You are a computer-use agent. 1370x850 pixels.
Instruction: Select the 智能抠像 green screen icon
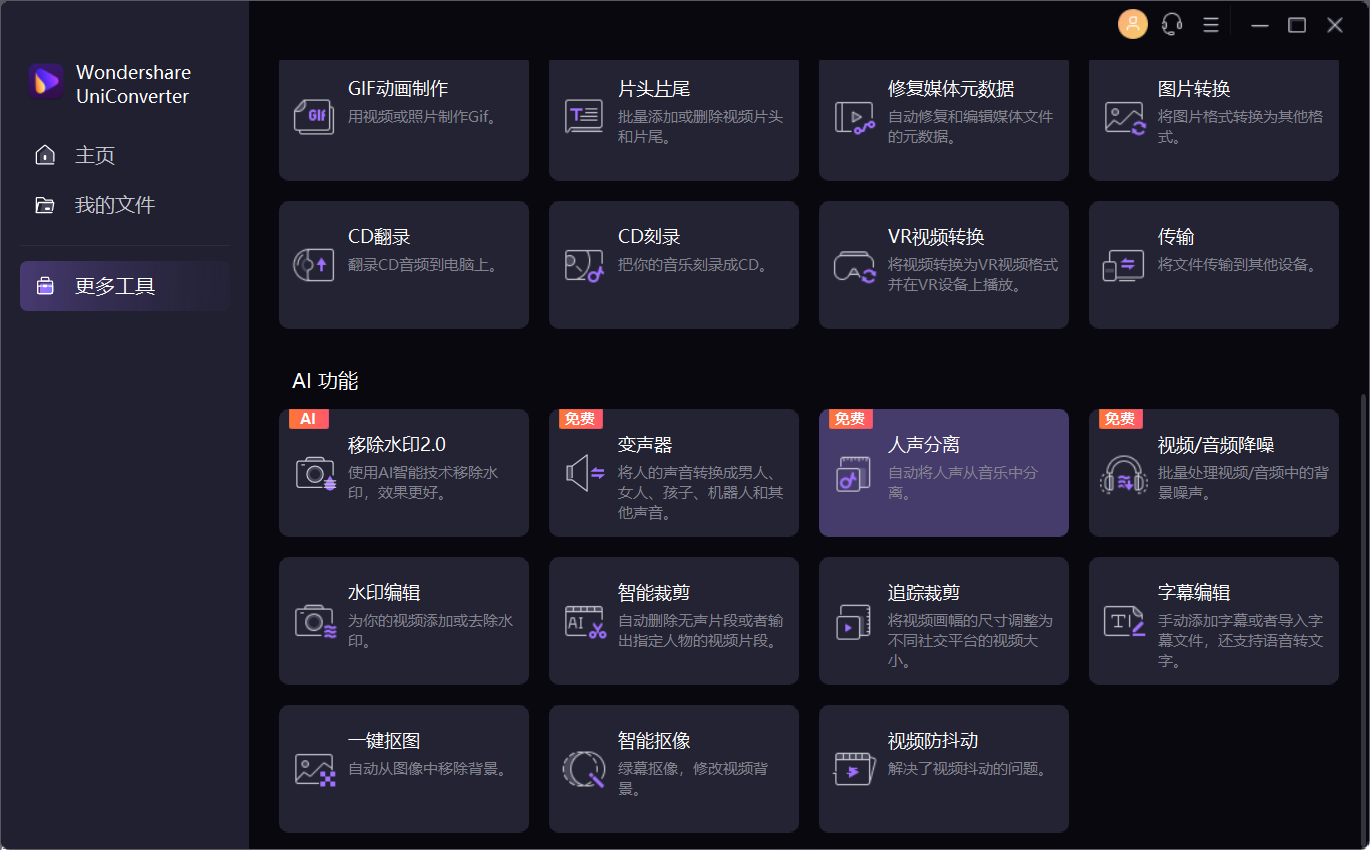tap(585, 768)
